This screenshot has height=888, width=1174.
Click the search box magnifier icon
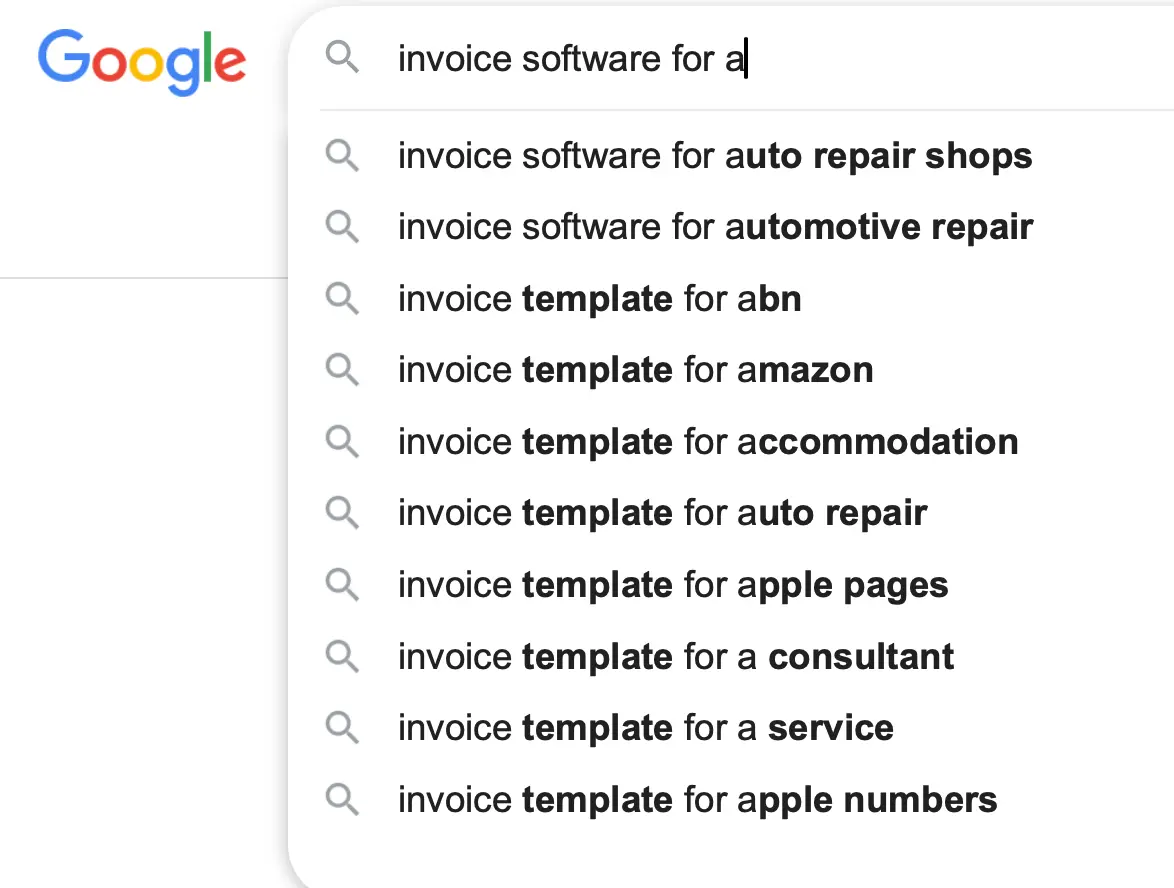pyautogui.click(x=342, y=59)
